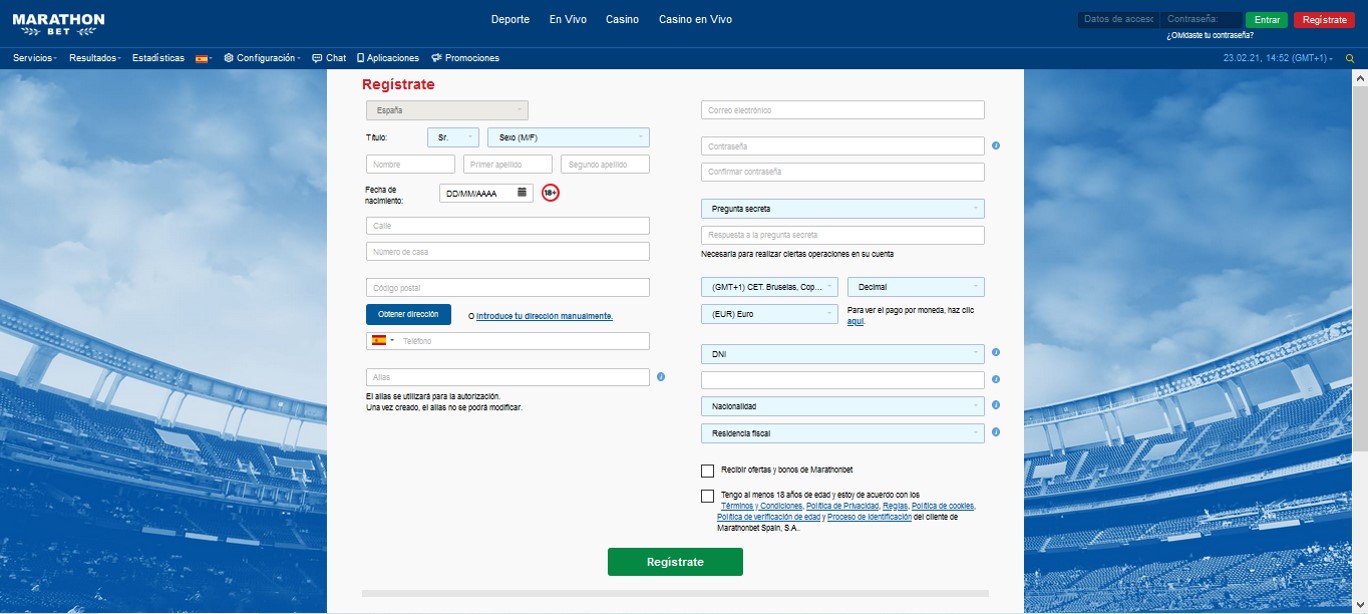Click the info icon beside DNI dropdown
Viewport: 1368px width, 614px height.
pyautogui.click(x=996, y=353)
